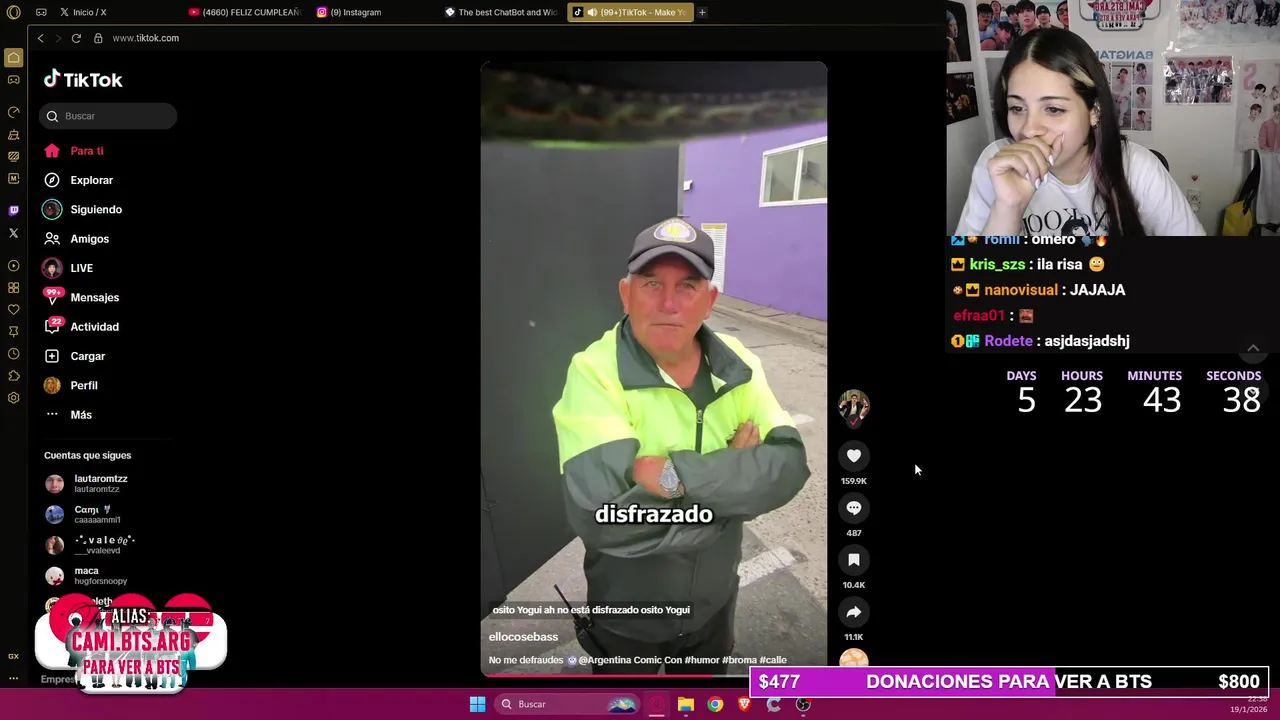Open OBS Studio from taskbar
This screenshot has width=1280, height=720.
tap(803, 704)
